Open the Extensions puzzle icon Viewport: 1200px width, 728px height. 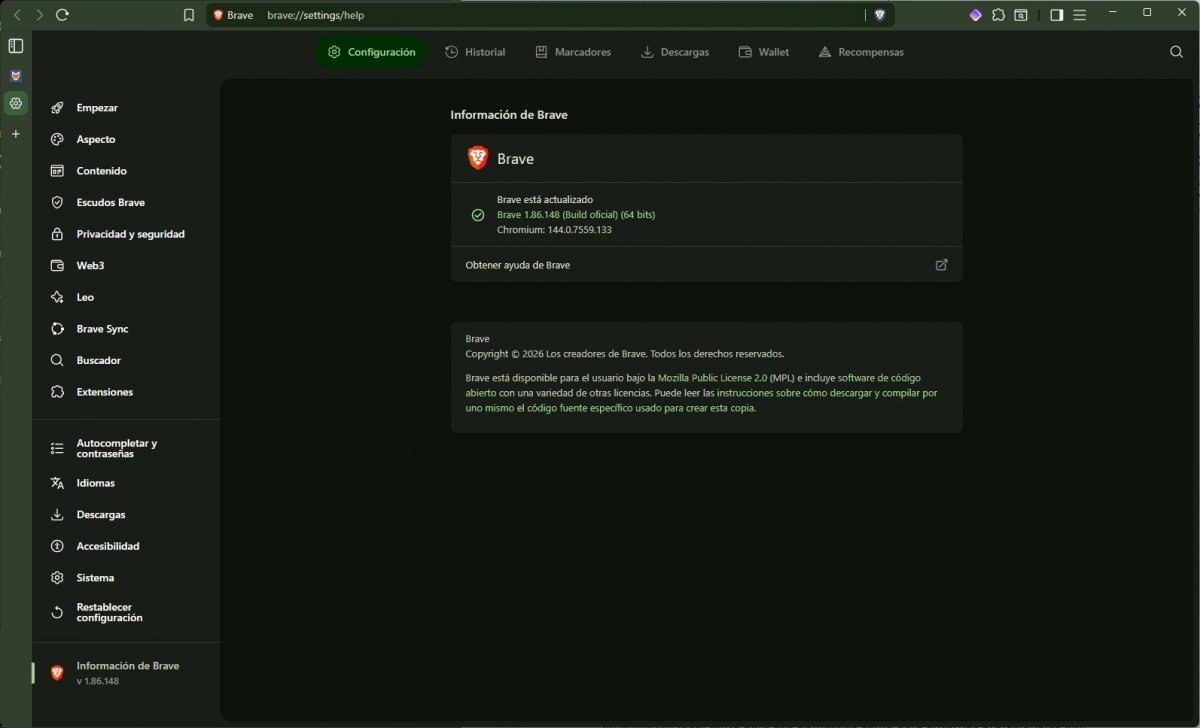[x=998, y=15]
